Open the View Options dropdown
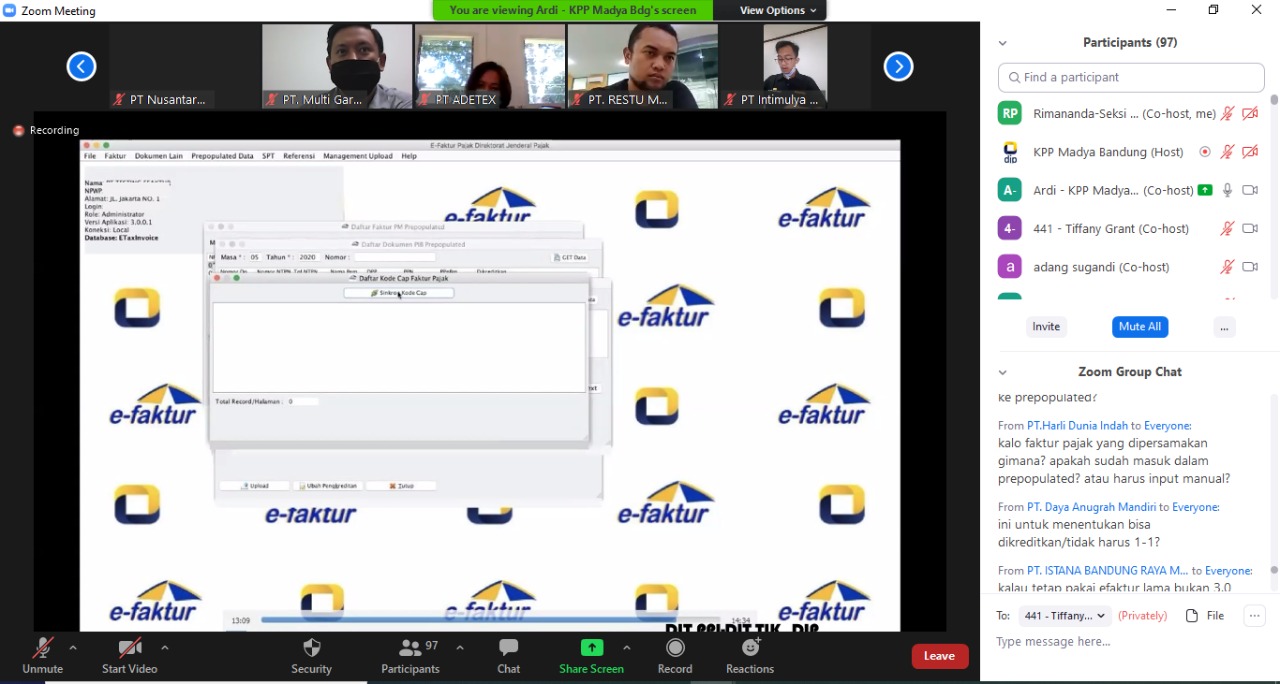 tap(778, 10)
